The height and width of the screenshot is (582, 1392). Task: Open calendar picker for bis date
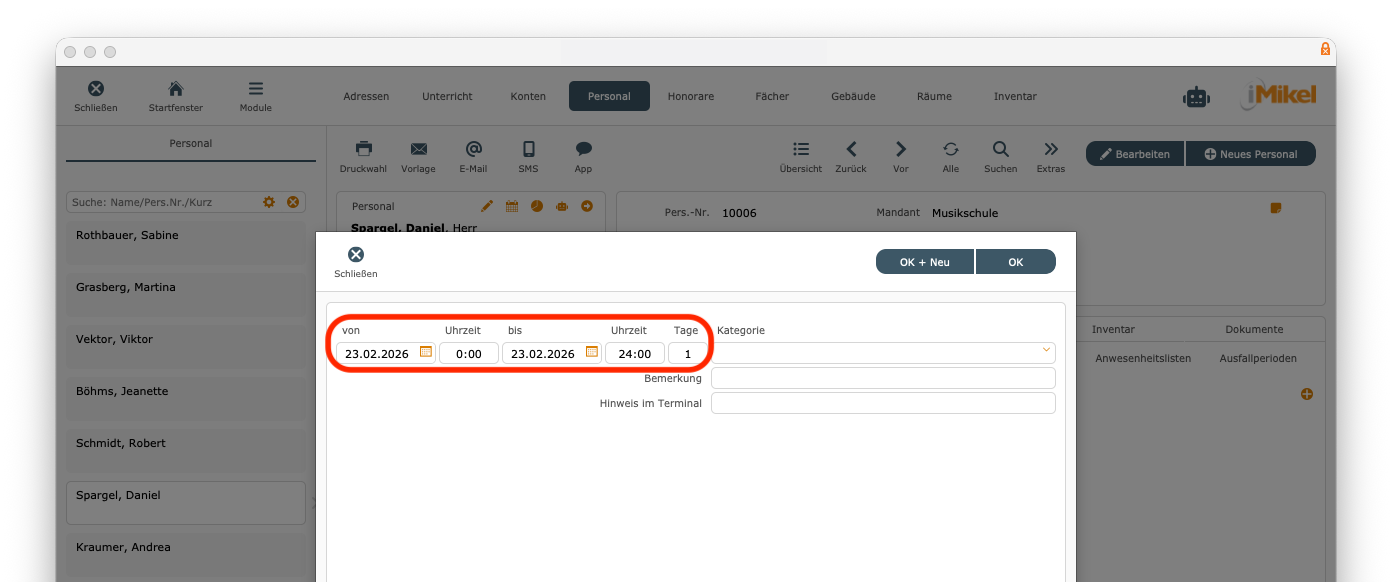(x=592, y=352)
